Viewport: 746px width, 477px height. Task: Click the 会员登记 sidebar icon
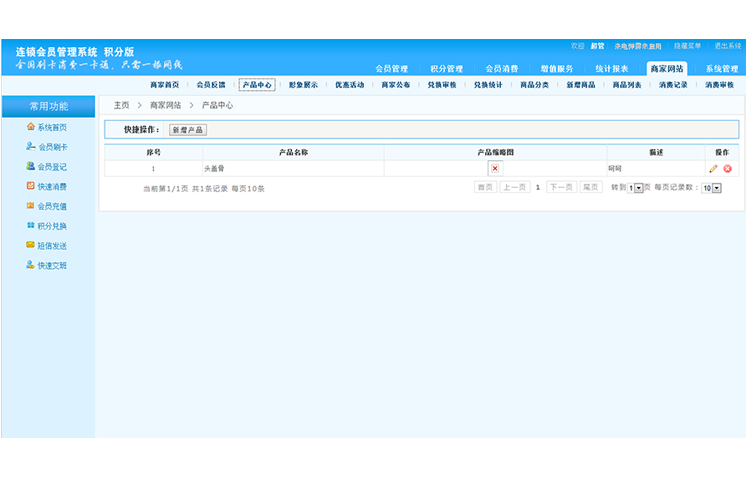click(30, 166)
